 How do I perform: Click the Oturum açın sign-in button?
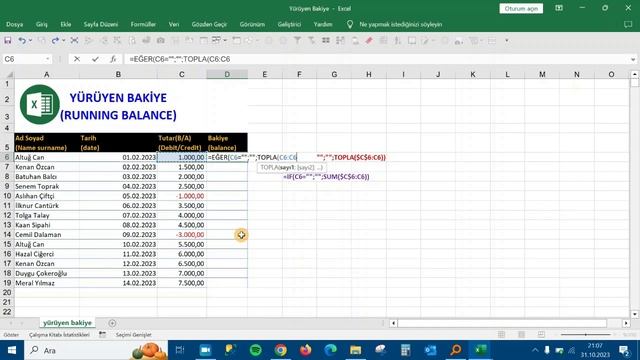tap(521, 9)
